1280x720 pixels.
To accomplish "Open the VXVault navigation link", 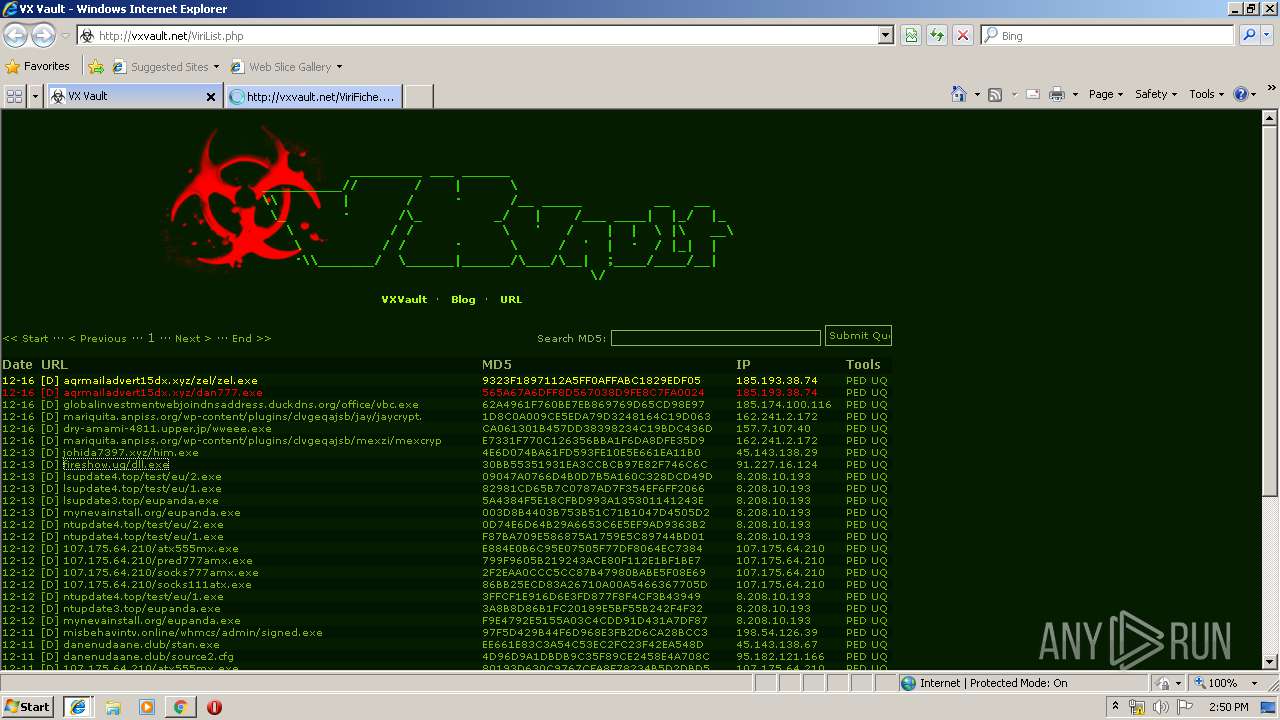I will [x=404, y=300].
